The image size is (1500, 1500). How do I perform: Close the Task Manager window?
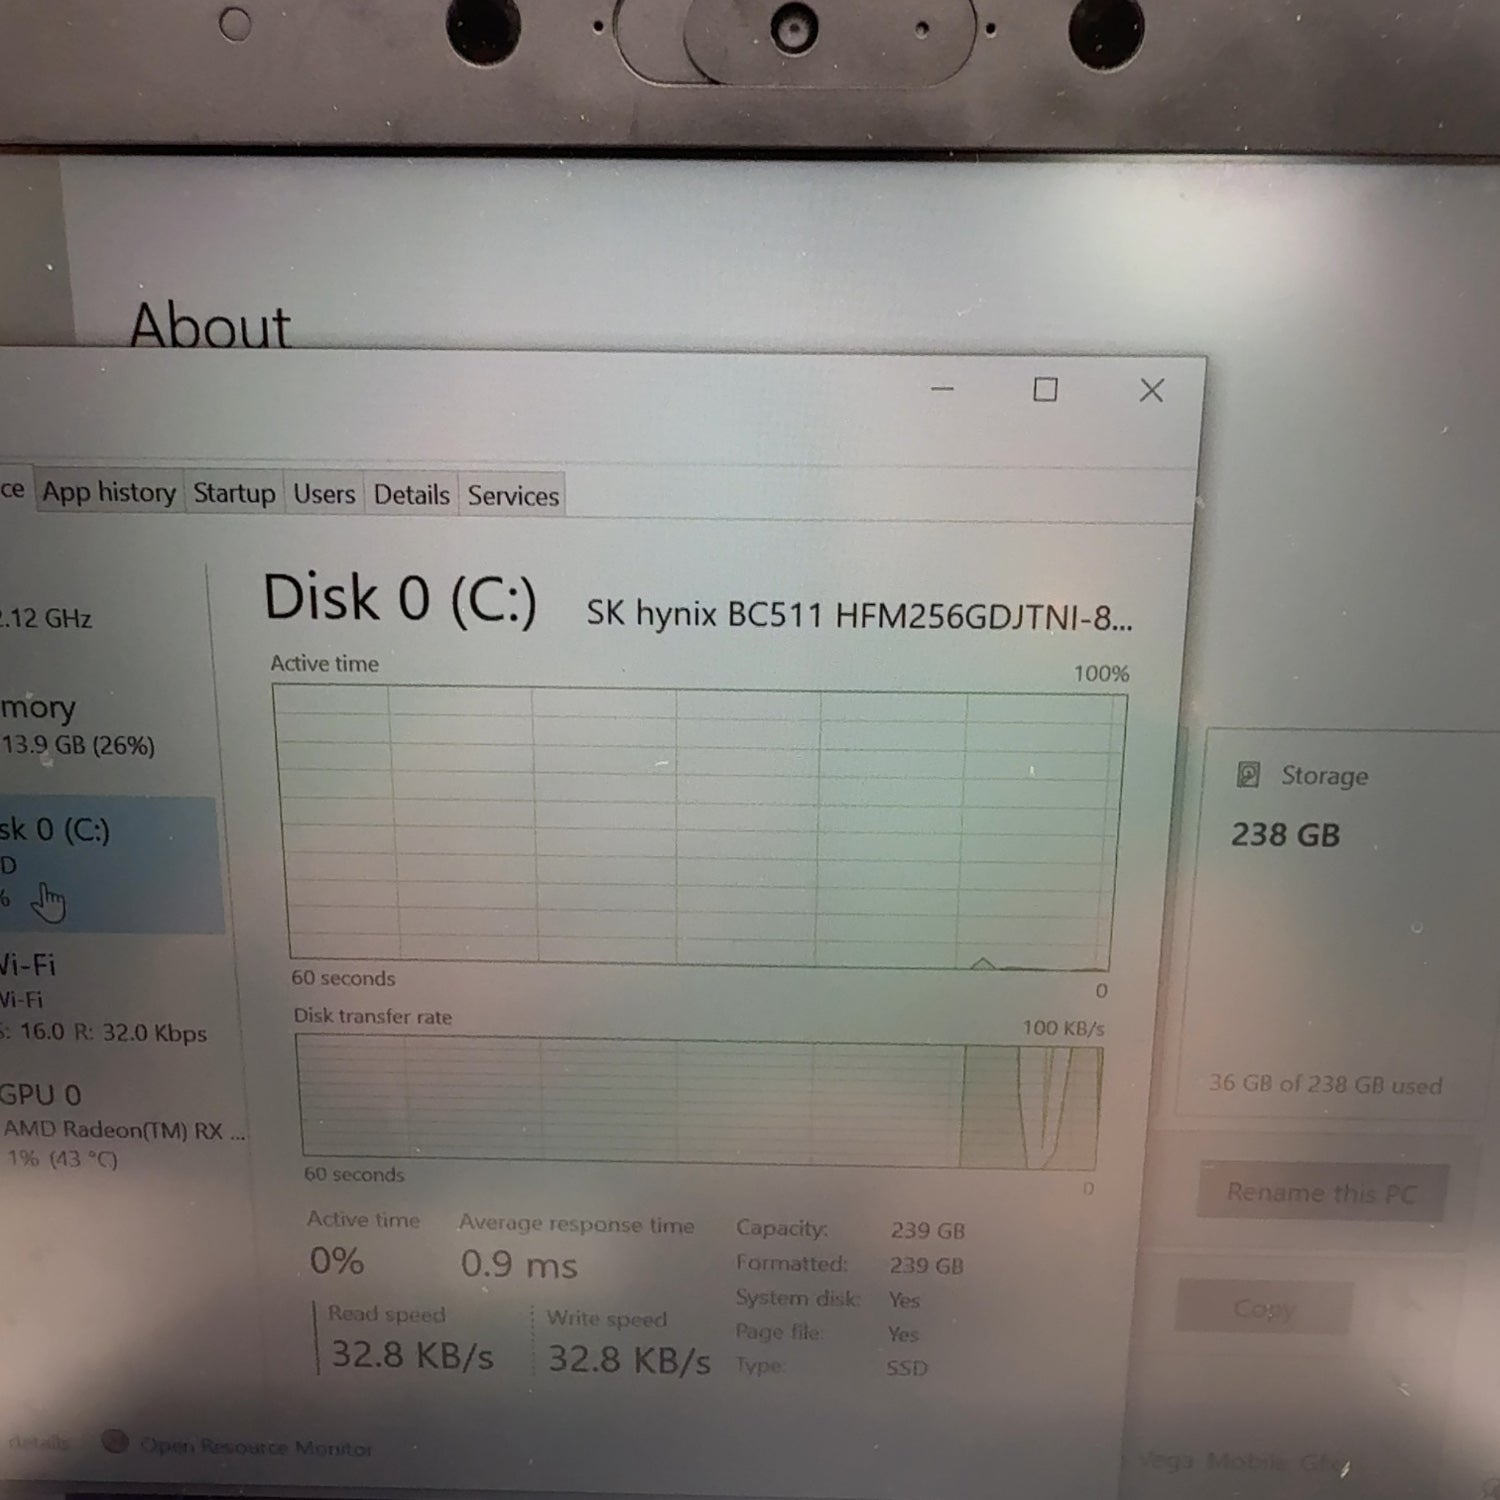pos(1152,390)
